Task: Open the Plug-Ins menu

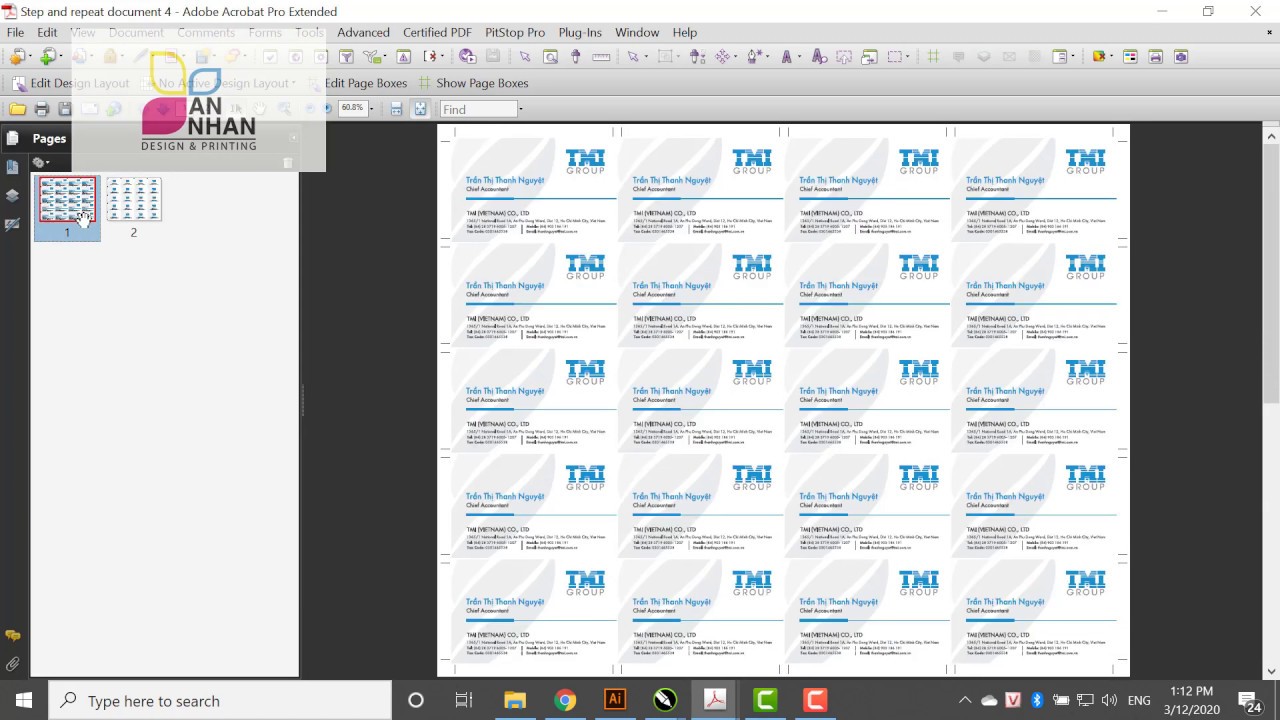Action: click(580, 32)
